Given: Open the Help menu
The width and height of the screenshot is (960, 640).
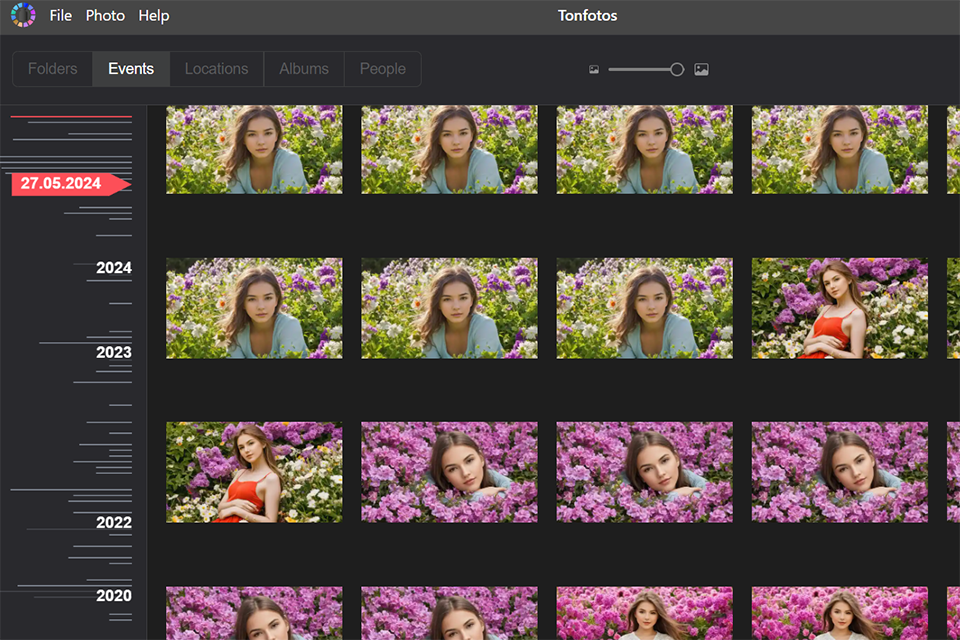Looking at the screenshot, I should point(153,15).
